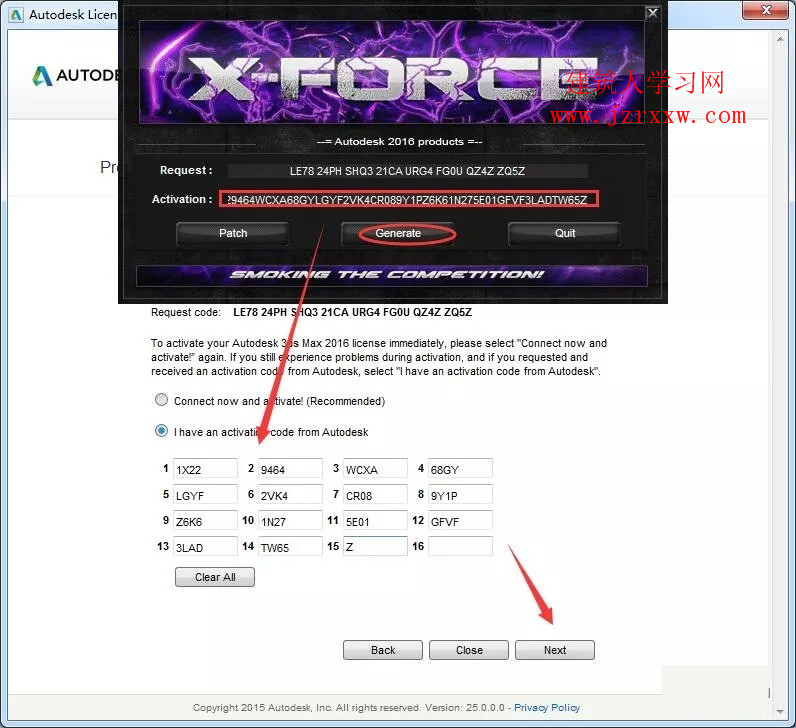Click the Generate button in X-Force

(398, 234)
